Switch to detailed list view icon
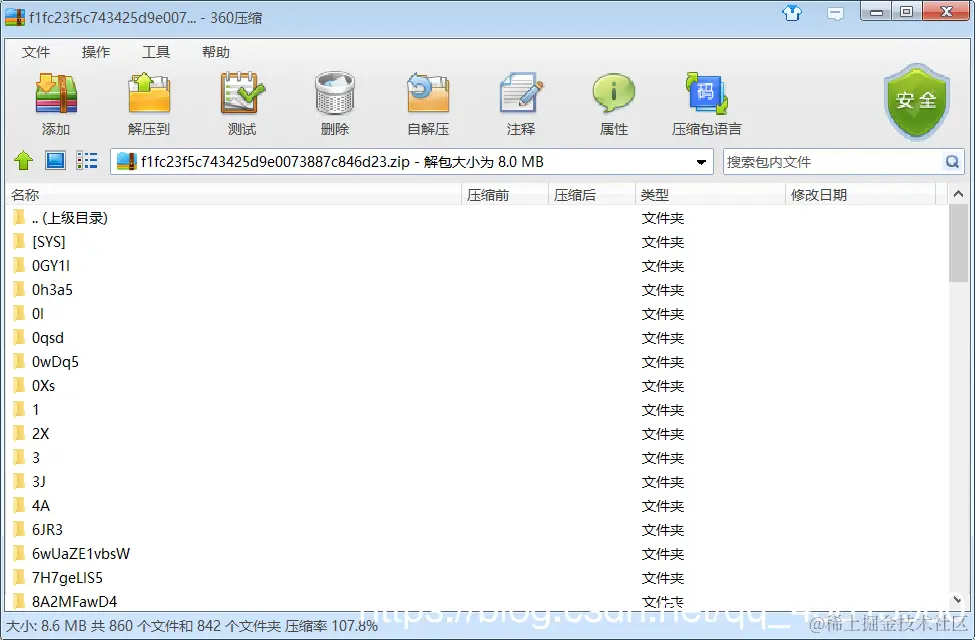The image size is (975, 640). [87, 161]
